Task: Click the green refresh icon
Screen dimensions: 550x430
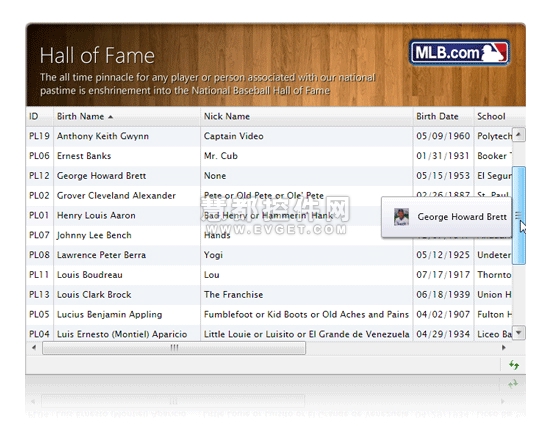Action: (x=514, y=365)
